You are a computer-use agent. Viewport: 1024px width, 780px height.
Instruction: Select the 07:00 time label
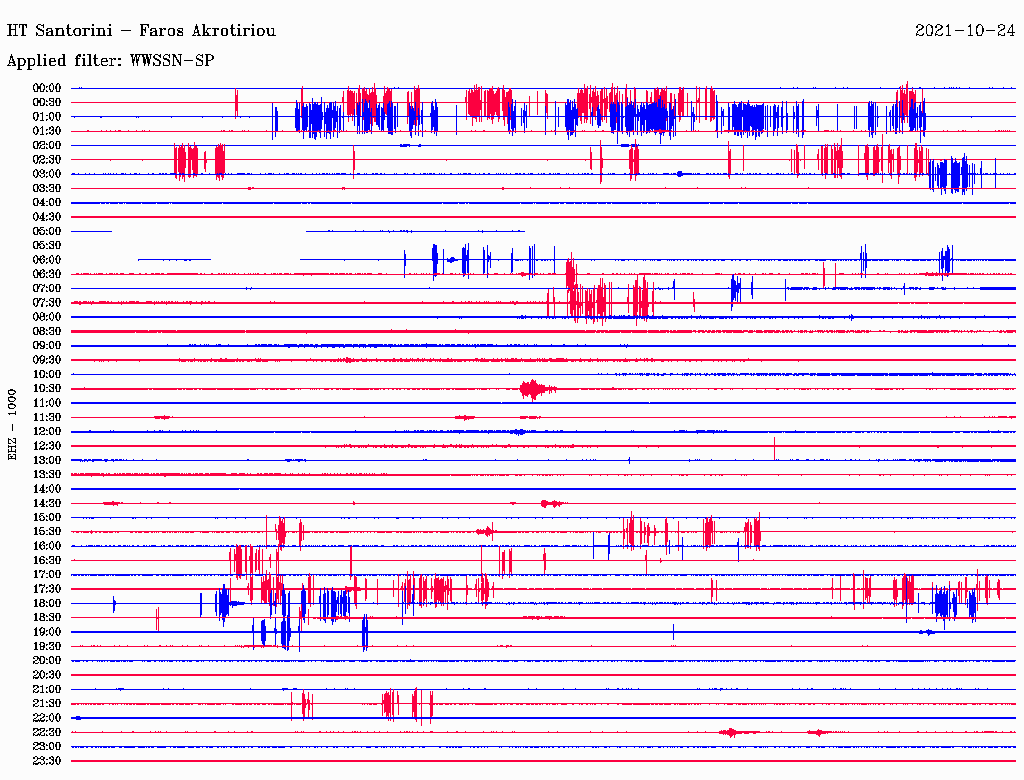(47, 289)
